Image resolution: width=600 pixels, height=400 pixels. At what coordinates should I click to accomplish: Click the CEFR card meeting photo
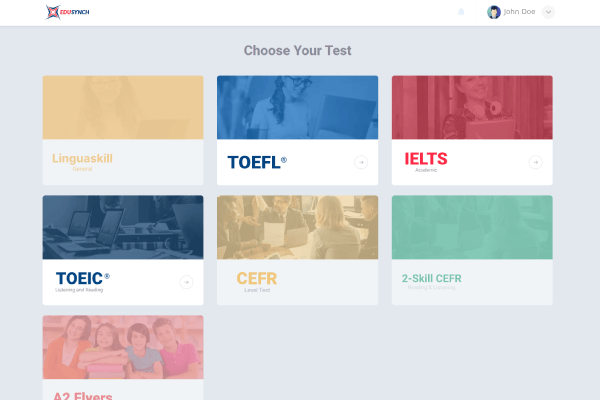[297, 227]
